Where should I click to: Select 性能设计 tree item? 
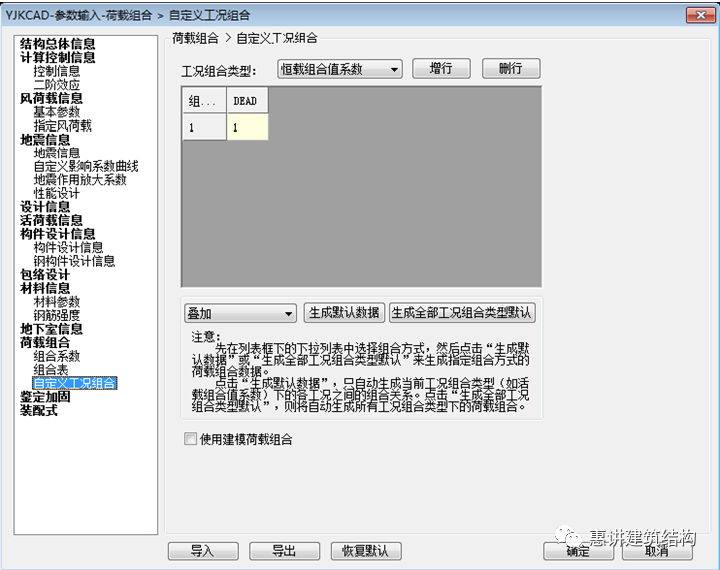tap(56, 193)
